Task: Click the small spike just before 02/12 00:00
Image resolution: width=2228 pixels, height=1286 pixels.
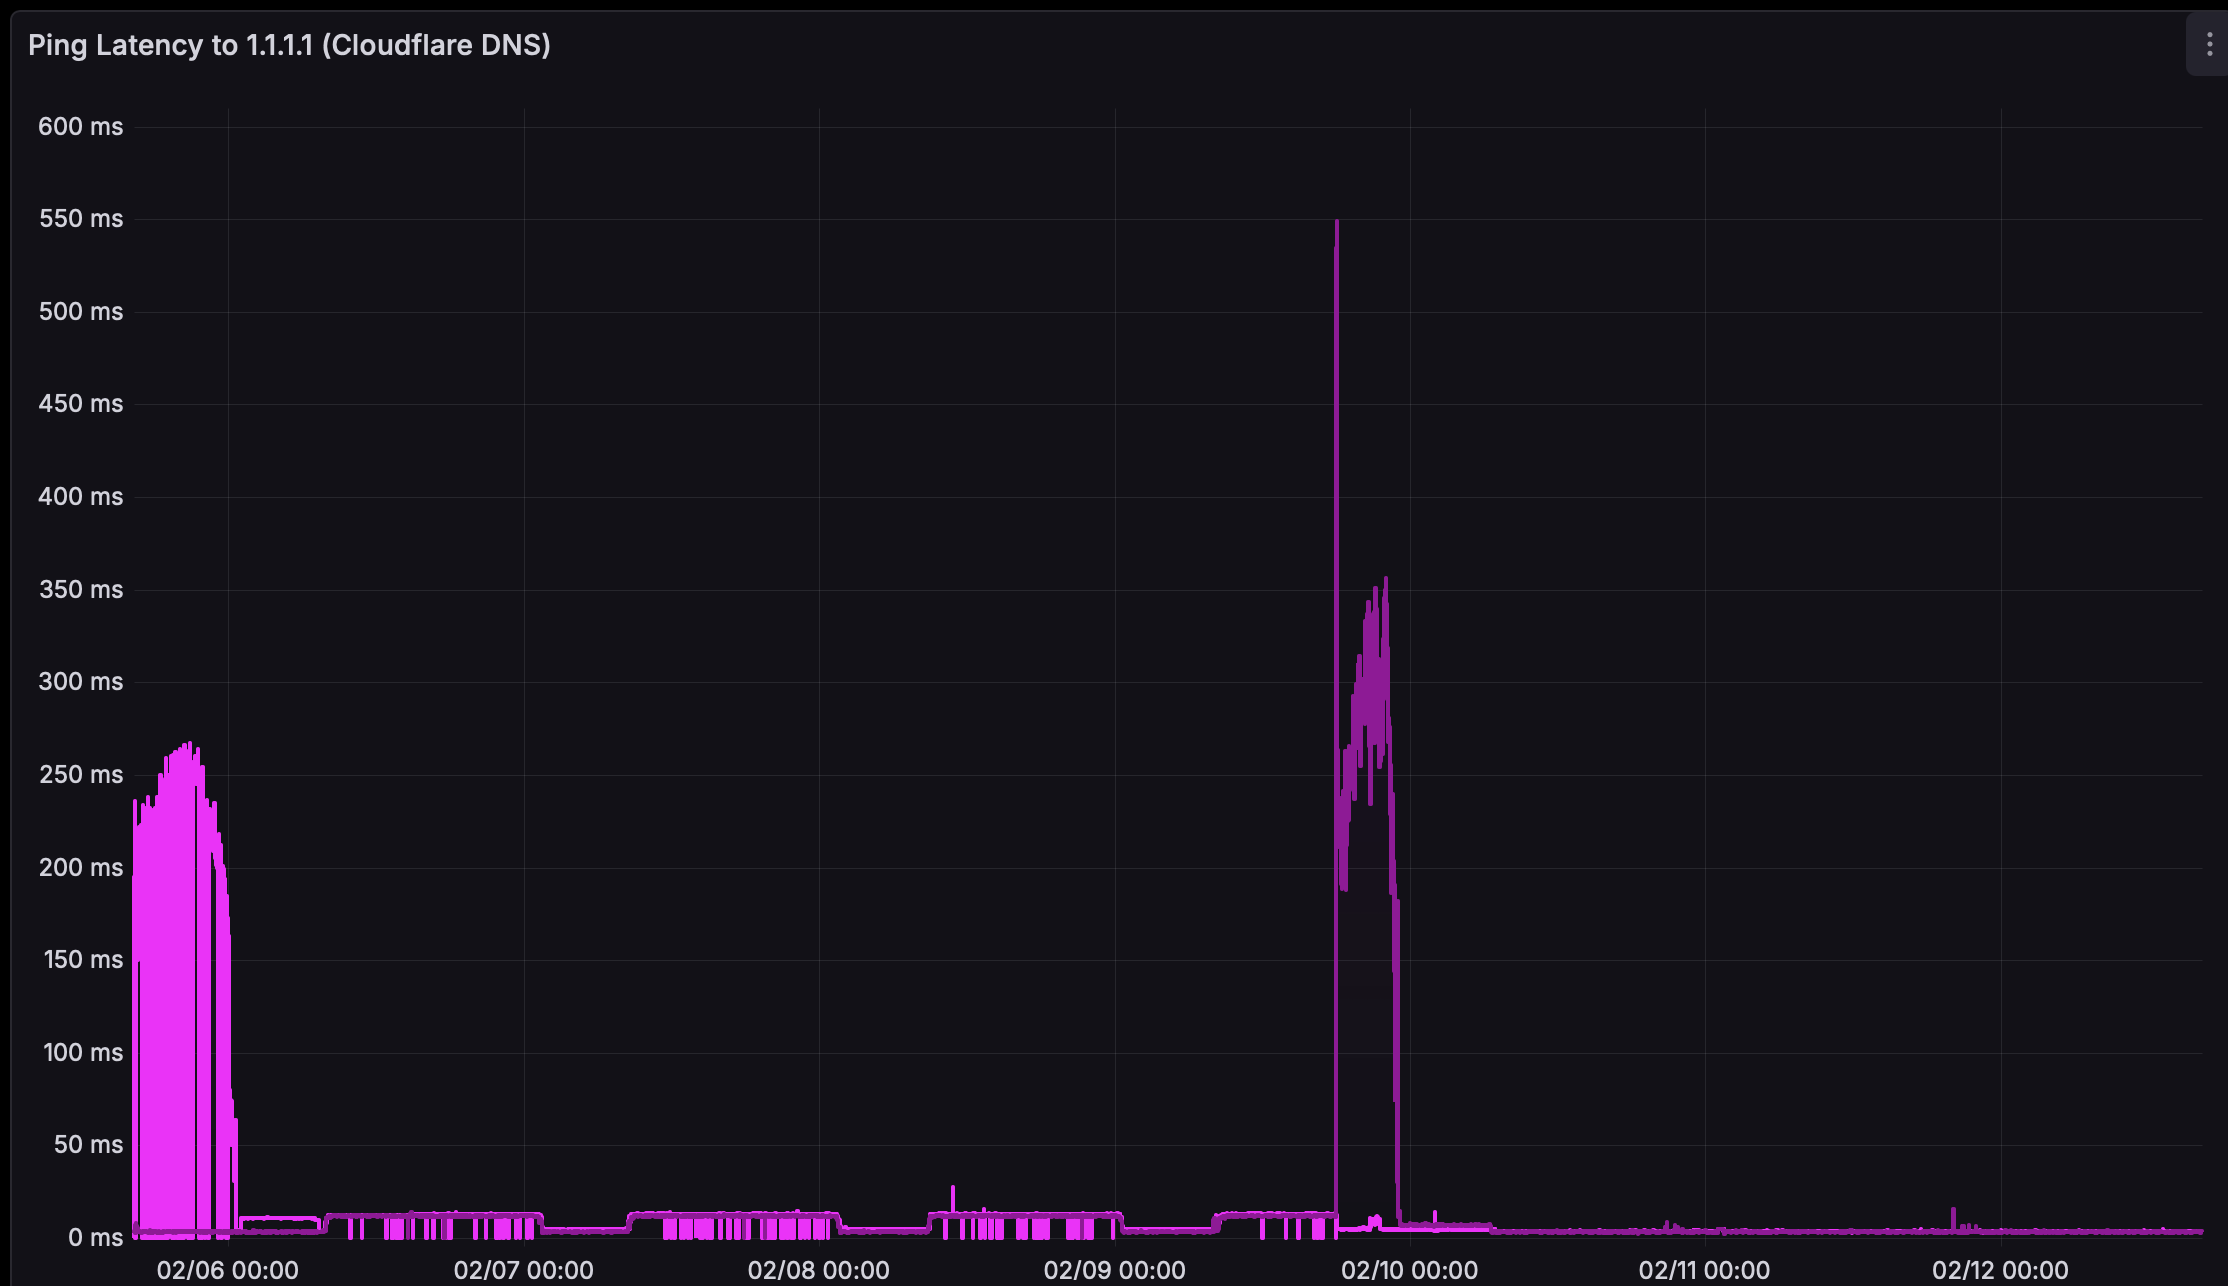Action: point(1953,1211)
